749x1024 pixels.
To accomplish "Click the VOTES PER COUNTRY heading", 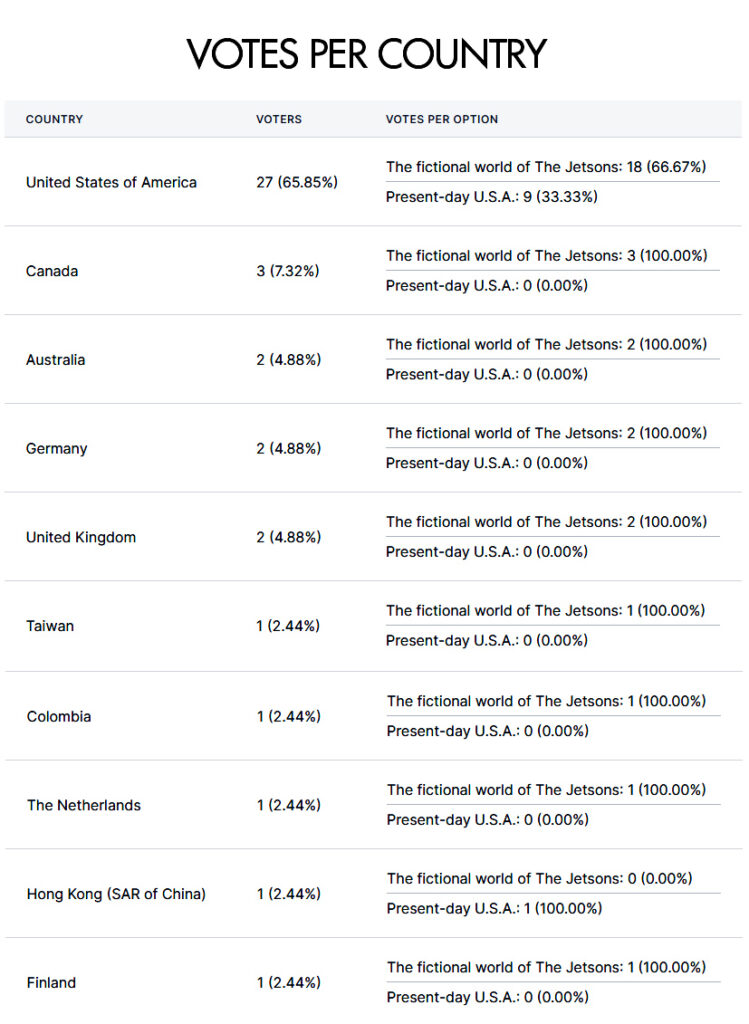I will click(366, 54).
